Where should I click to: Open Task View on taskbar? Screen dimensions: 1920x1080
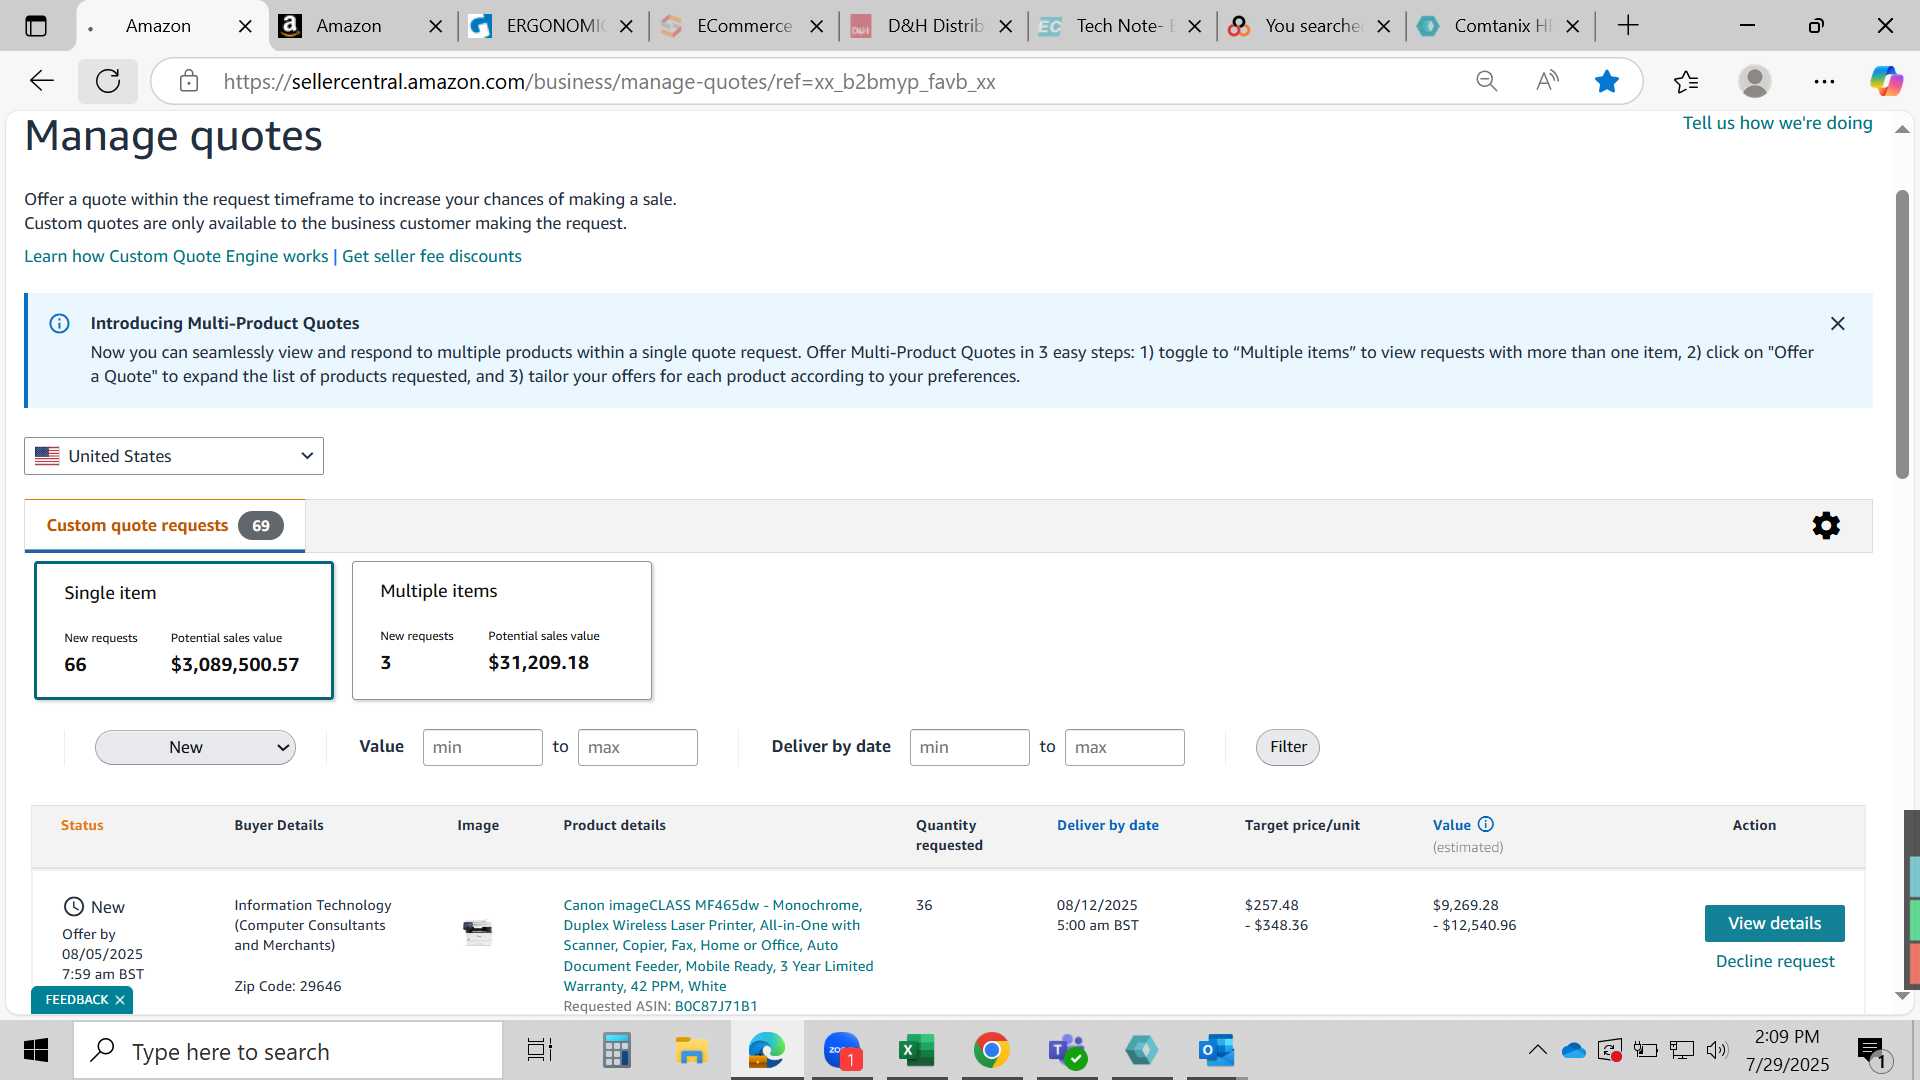coord(540,1051)
